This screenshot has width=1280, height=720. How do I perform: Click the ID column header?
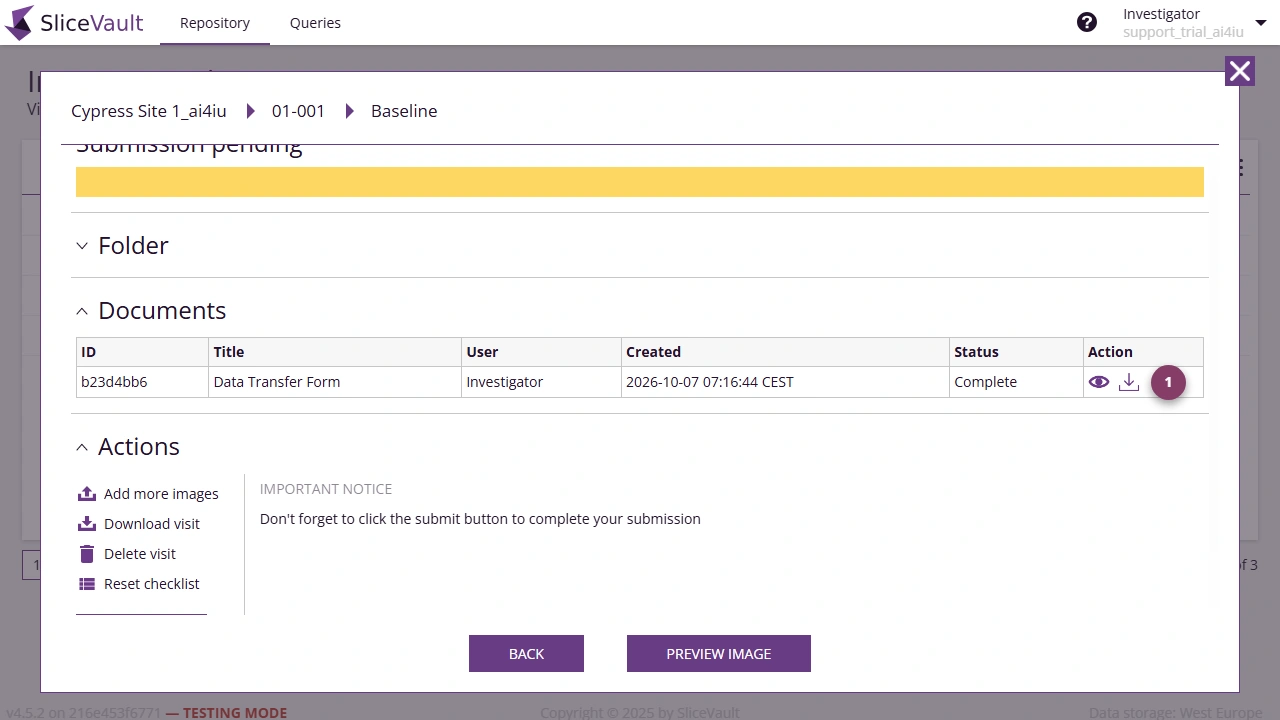(142, 352)
